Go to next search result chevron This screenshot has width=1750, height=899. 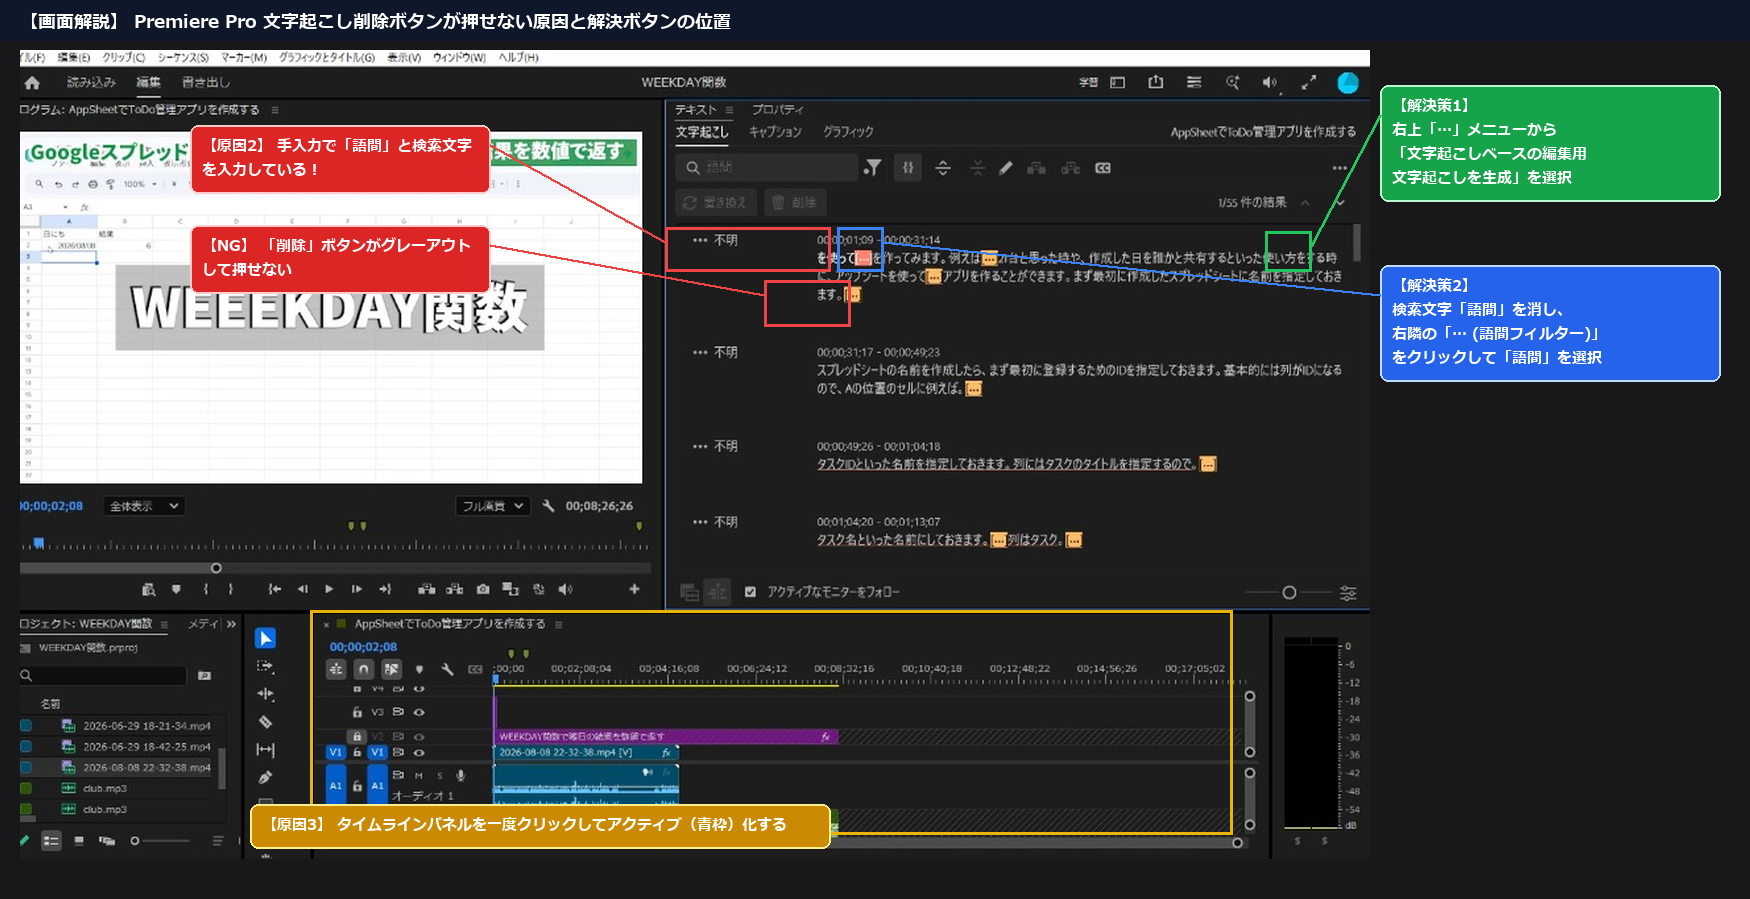point(1341,203)
